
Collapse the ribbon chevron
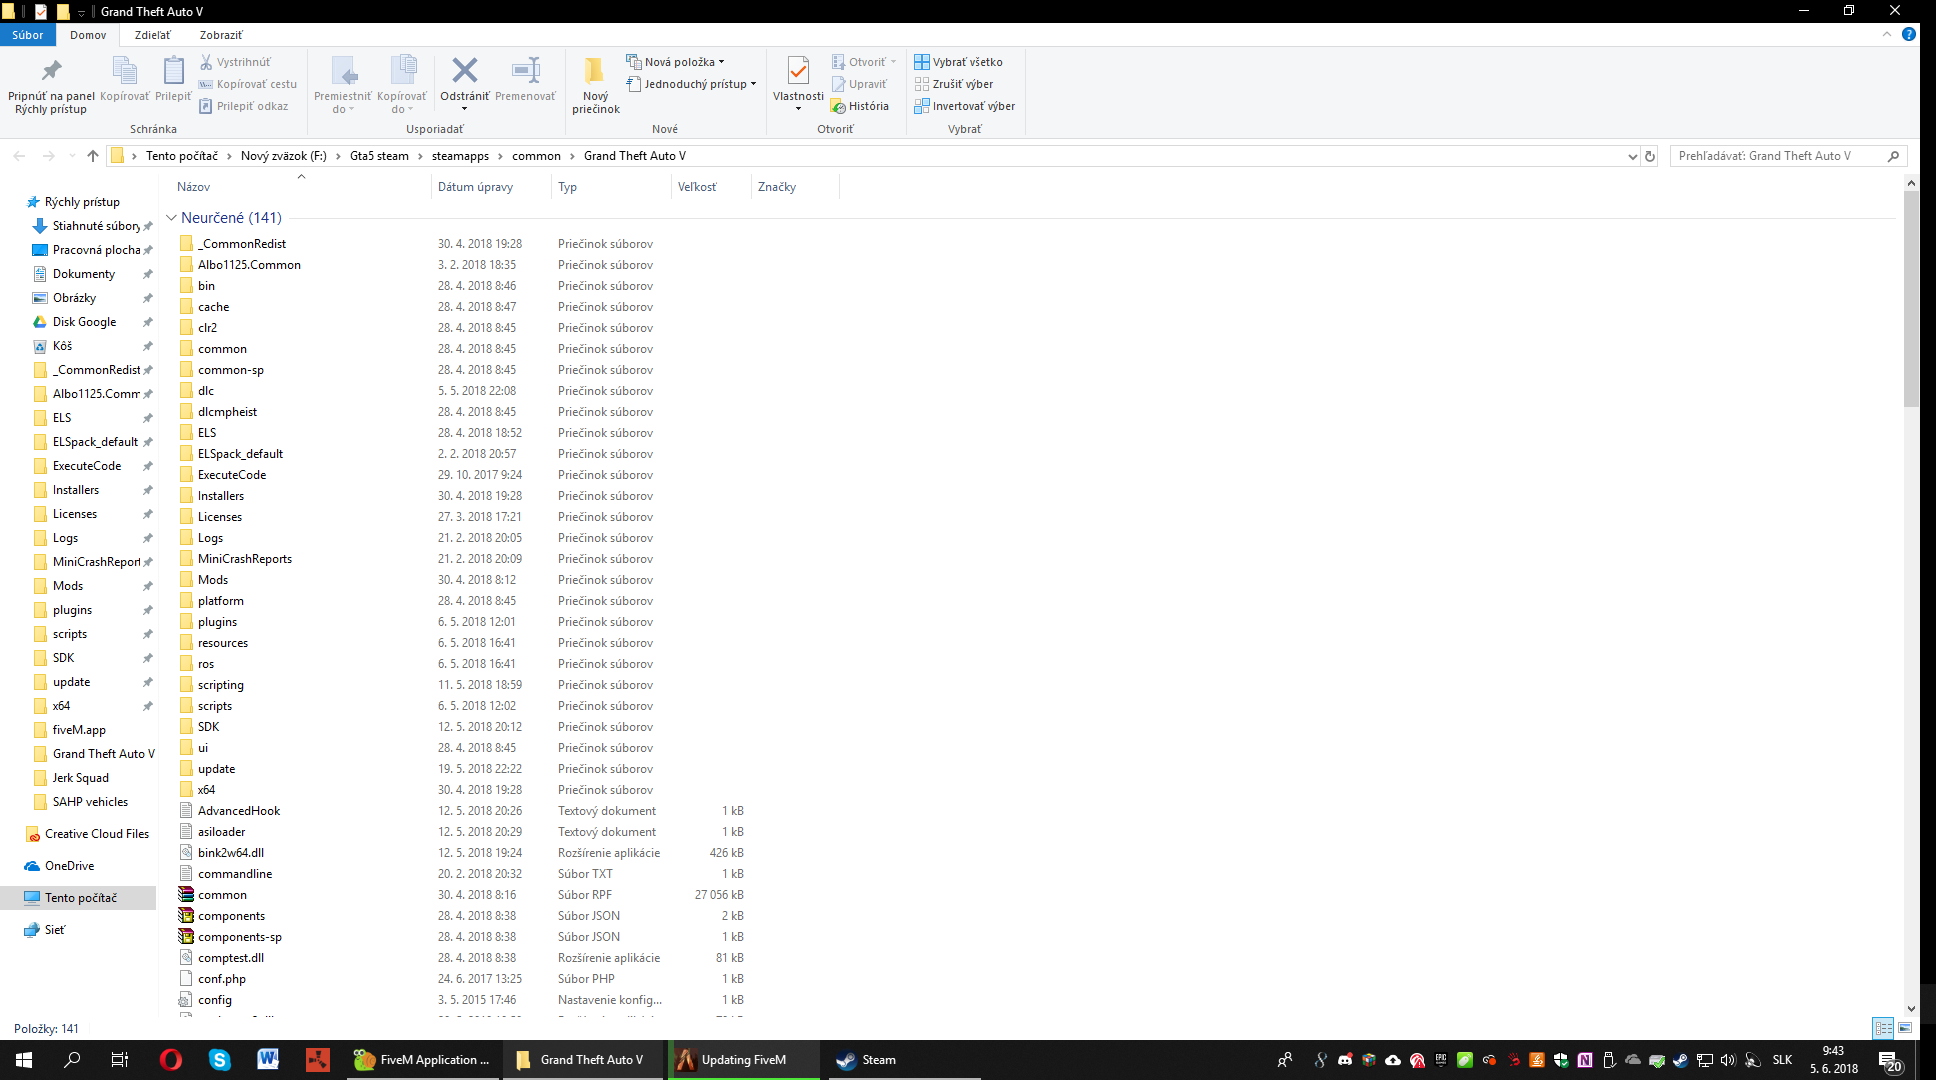[1886, 34]
